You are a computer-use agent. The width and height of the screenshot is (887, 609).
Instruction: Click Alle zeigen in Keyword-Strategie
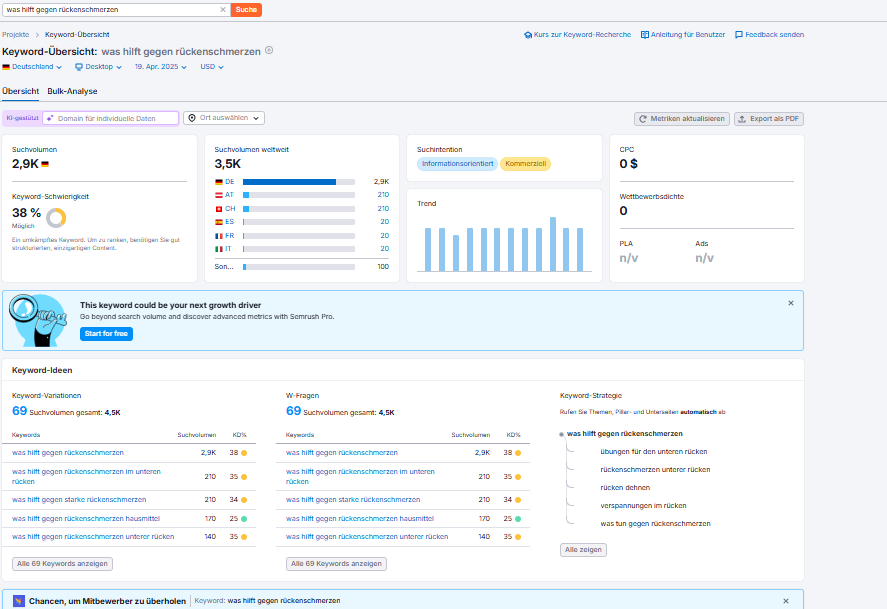[583, 550]
